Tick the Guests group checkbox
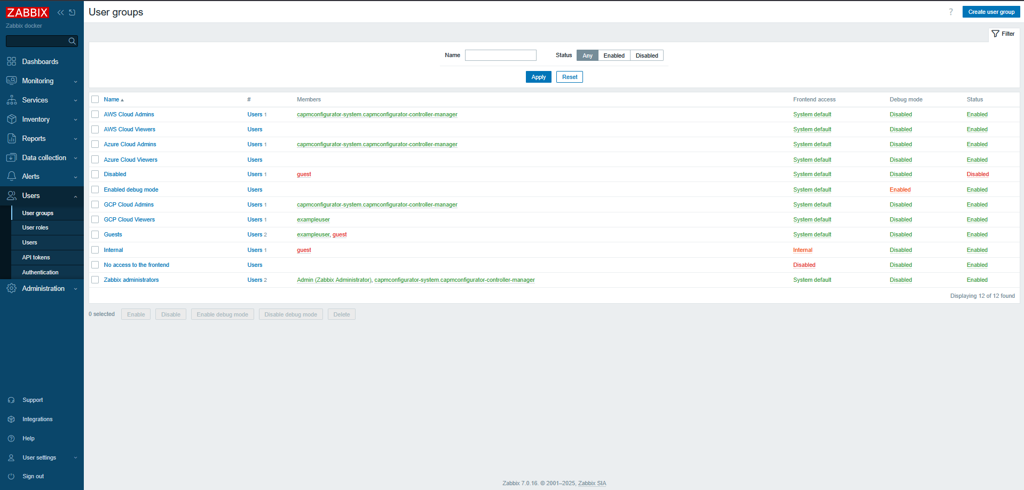This screenshot has width=1024, height=490. [x=95, y=234]
